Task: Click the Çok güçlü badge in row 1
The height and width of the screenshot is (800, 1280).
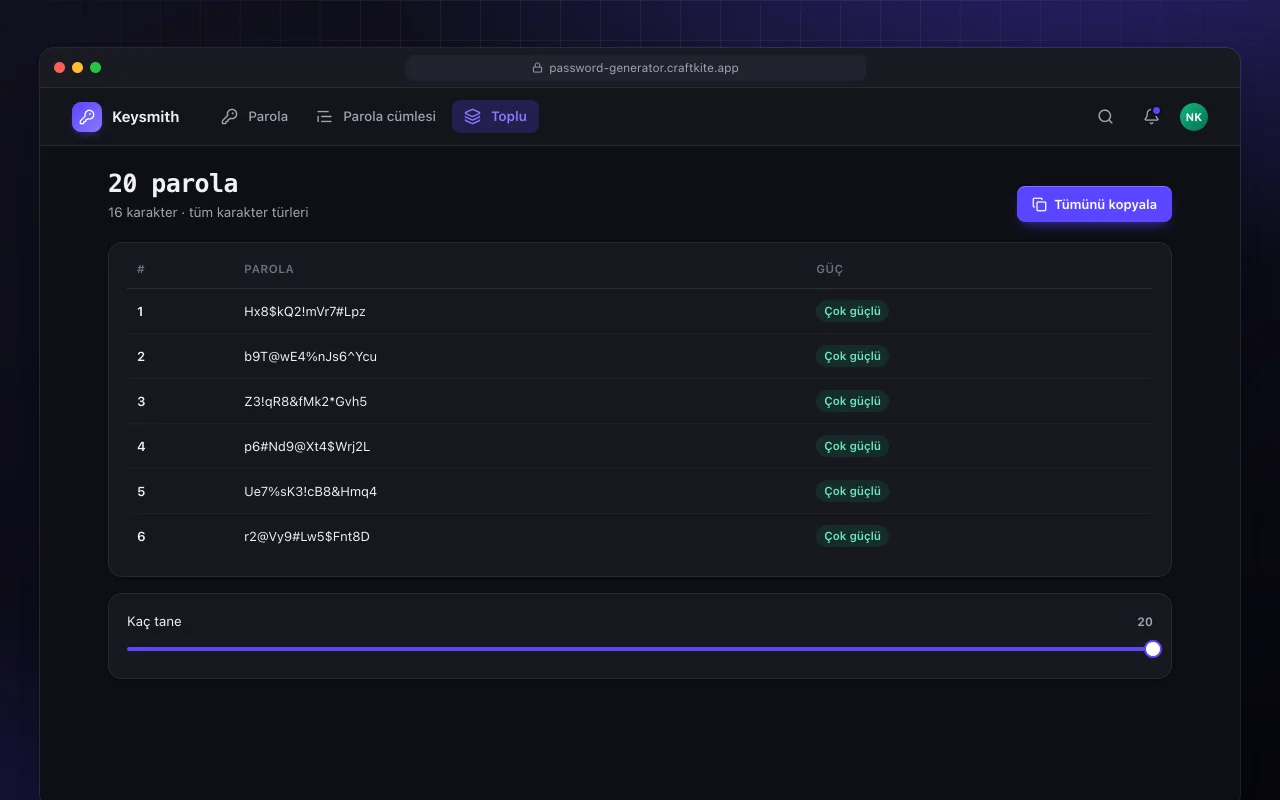Action: pos(852,311)
